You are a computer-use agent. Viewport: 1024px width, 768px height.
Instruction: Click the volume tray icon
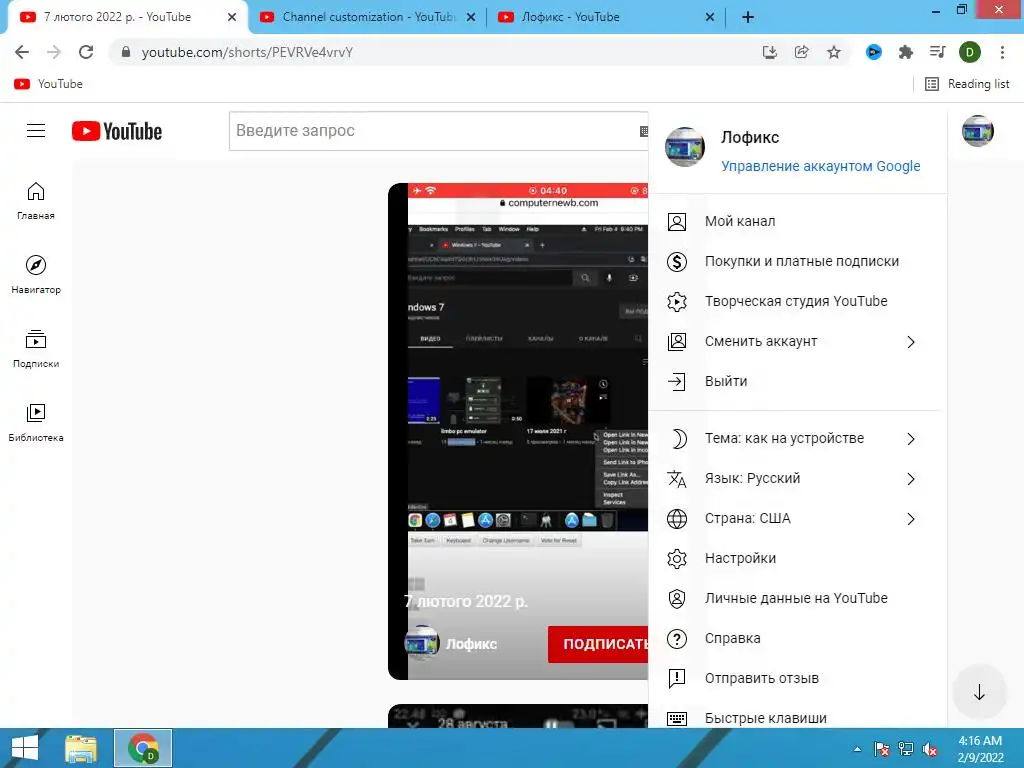click(x=930, y=749)
